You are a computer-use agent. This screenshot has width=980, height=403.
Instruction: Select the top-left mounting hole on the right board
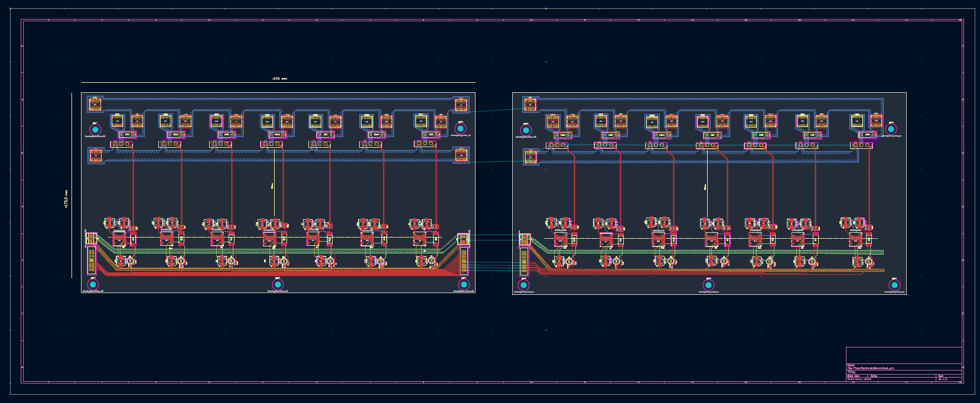click(526, 129)
